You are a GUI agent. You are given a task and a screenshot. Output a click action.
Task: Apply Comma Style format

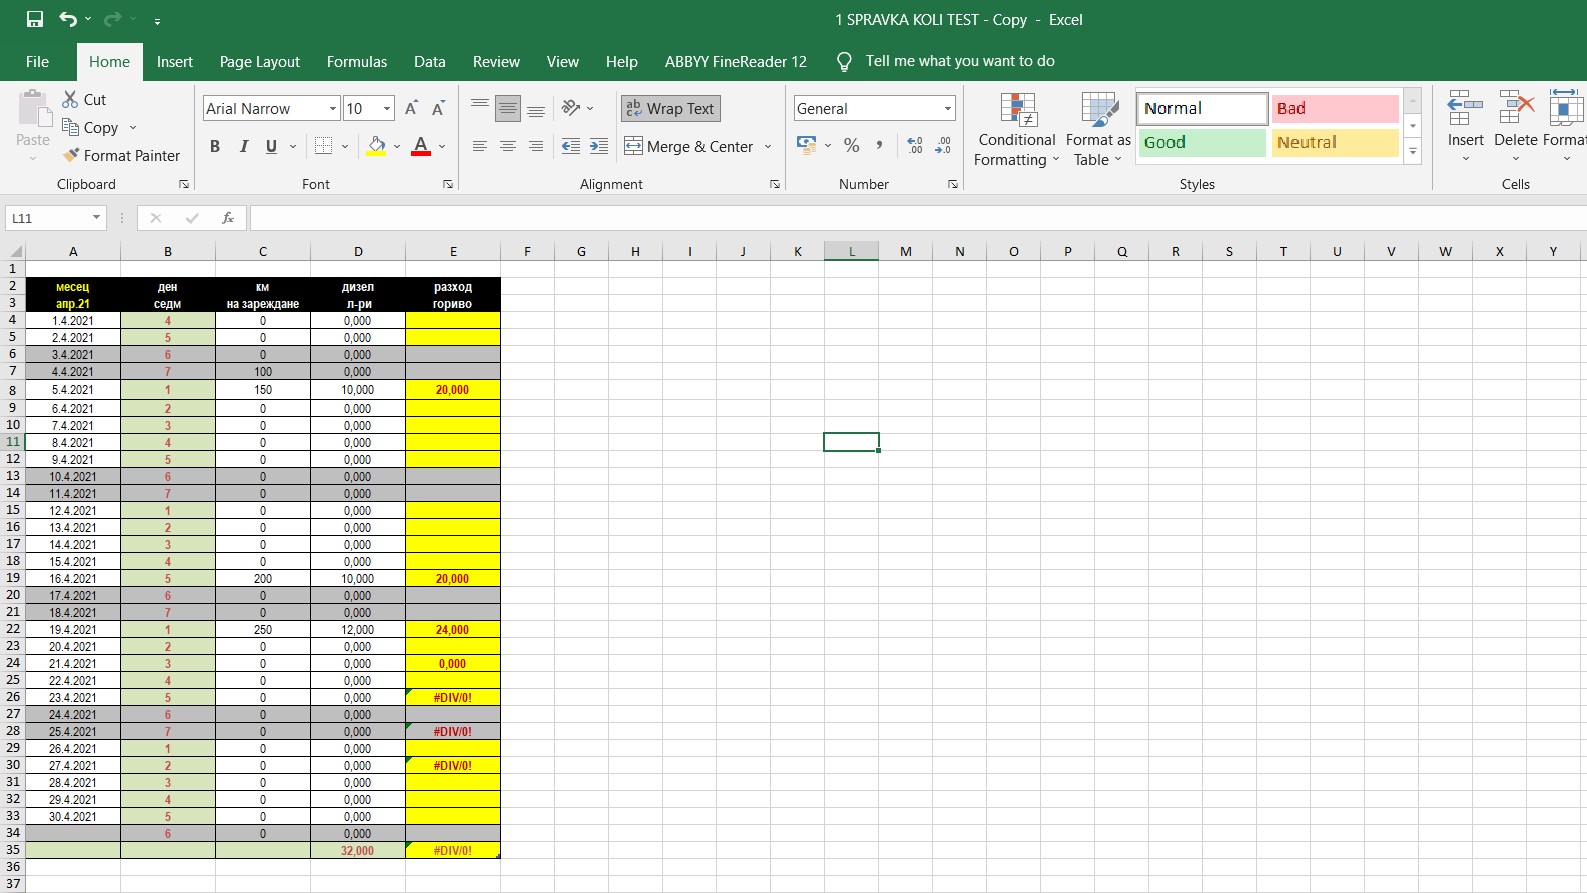point(879,145)
